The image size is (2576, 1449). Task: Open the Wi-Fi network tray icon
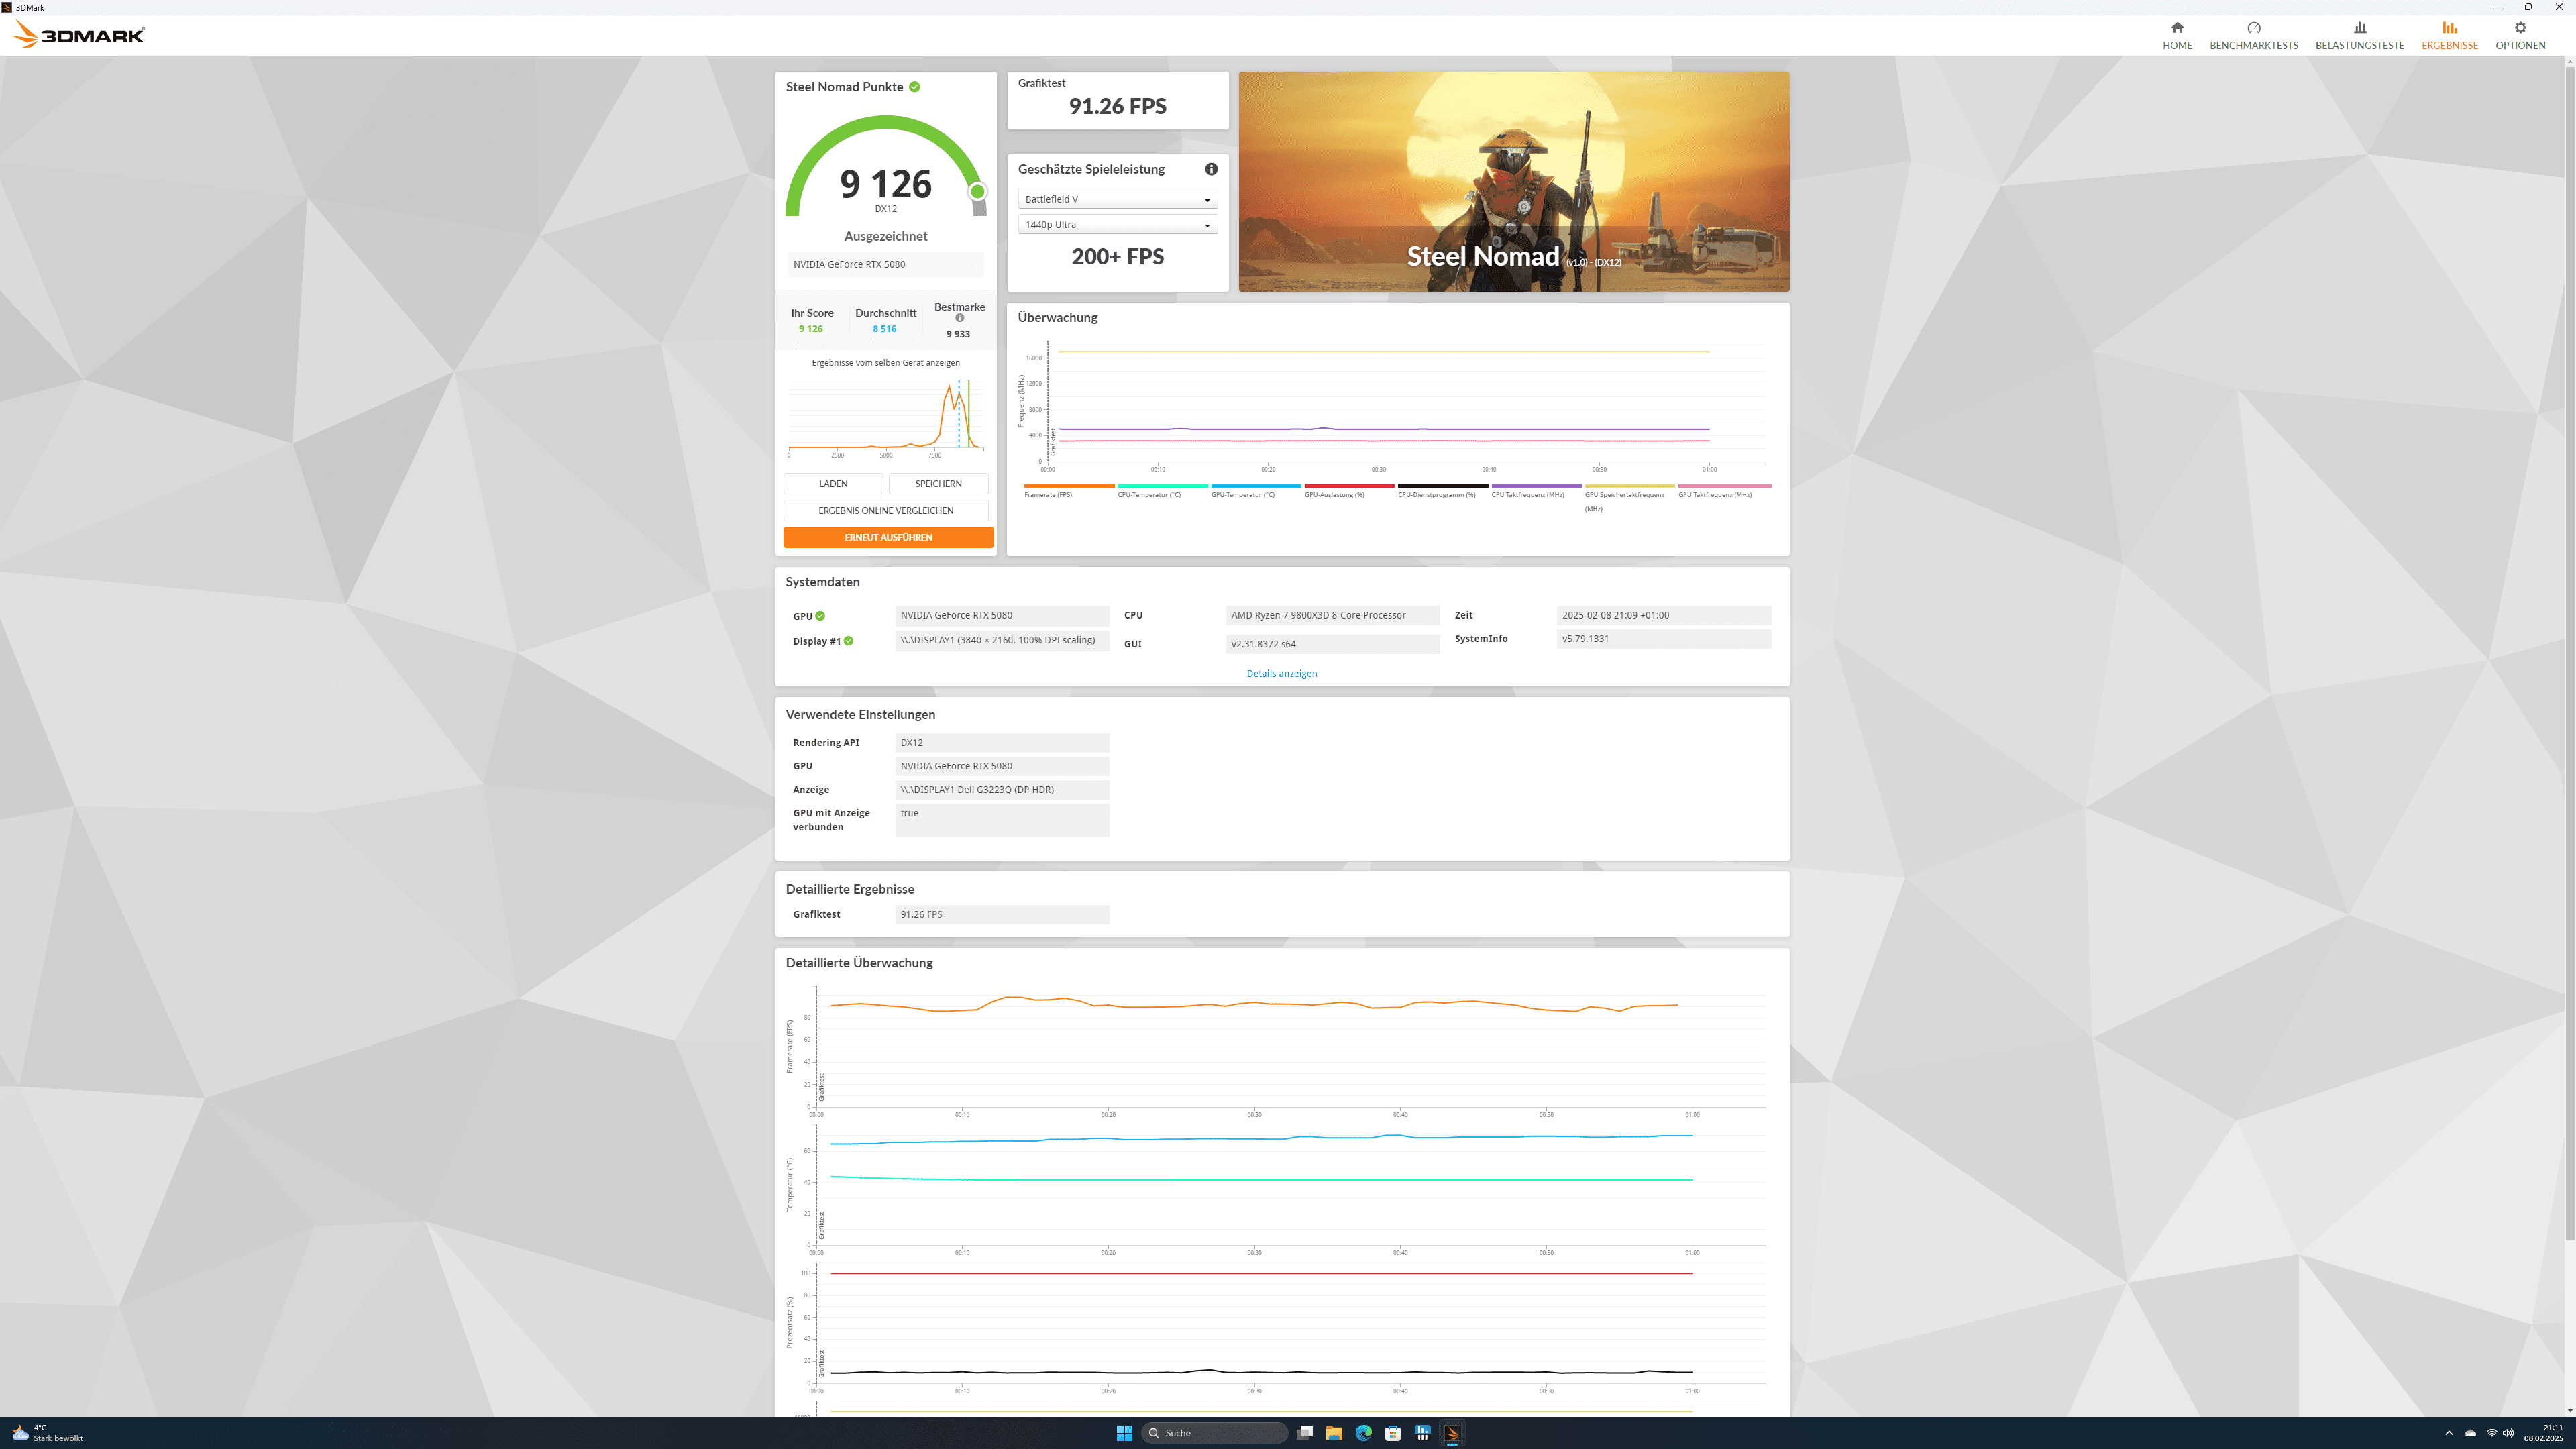2492,1432
